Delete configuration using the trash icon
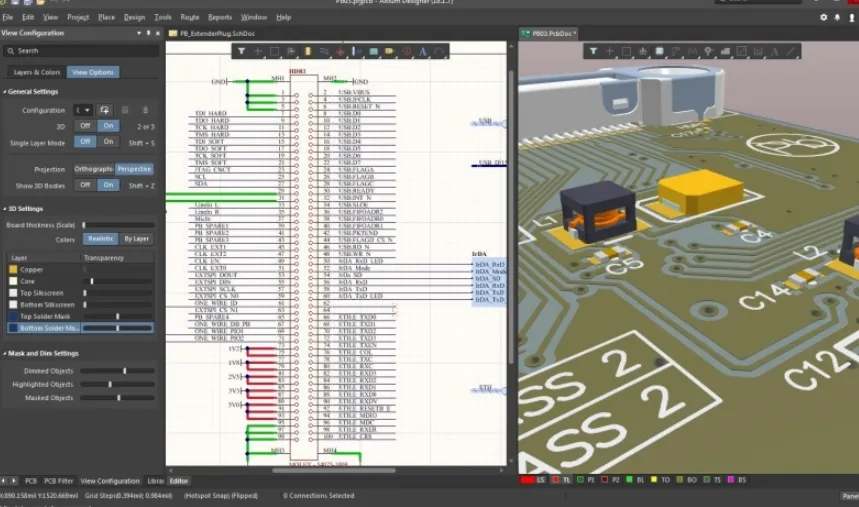The width and height of the screenshot is (859, 507). [145, 110]
